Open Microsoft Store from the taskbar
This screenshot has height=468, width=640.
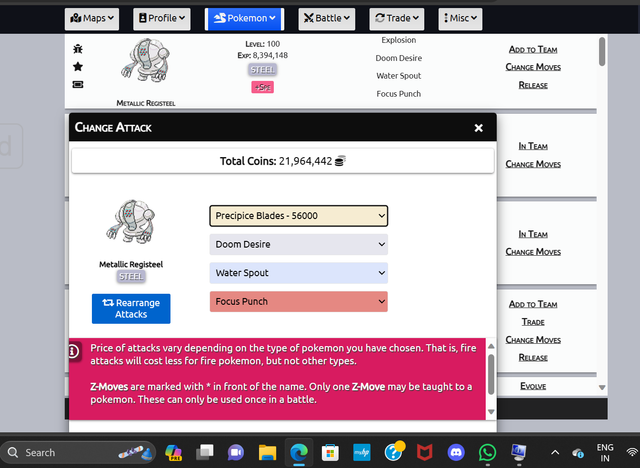click(x=330, y=452)
